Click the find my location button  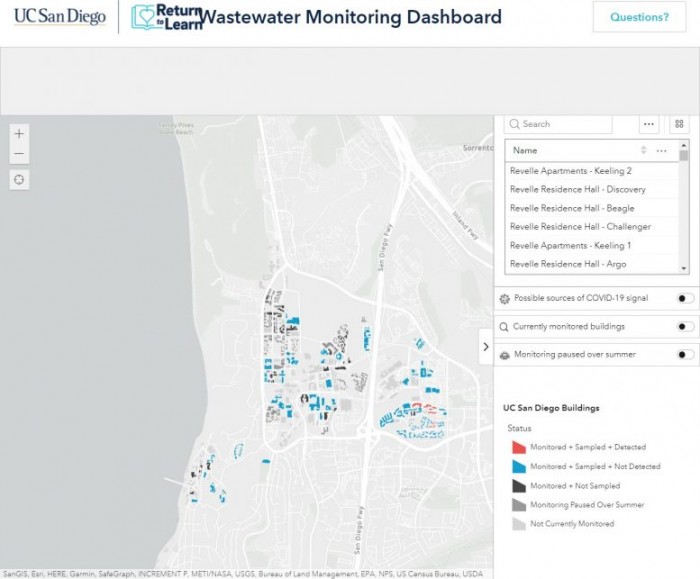tap(20, 180)
